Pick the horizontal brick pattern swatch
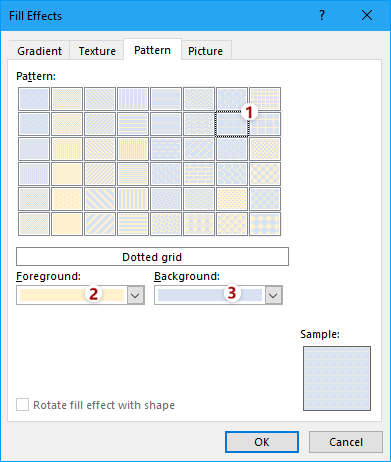This screenshot has height=462, width=391. (x=199, y=174)
